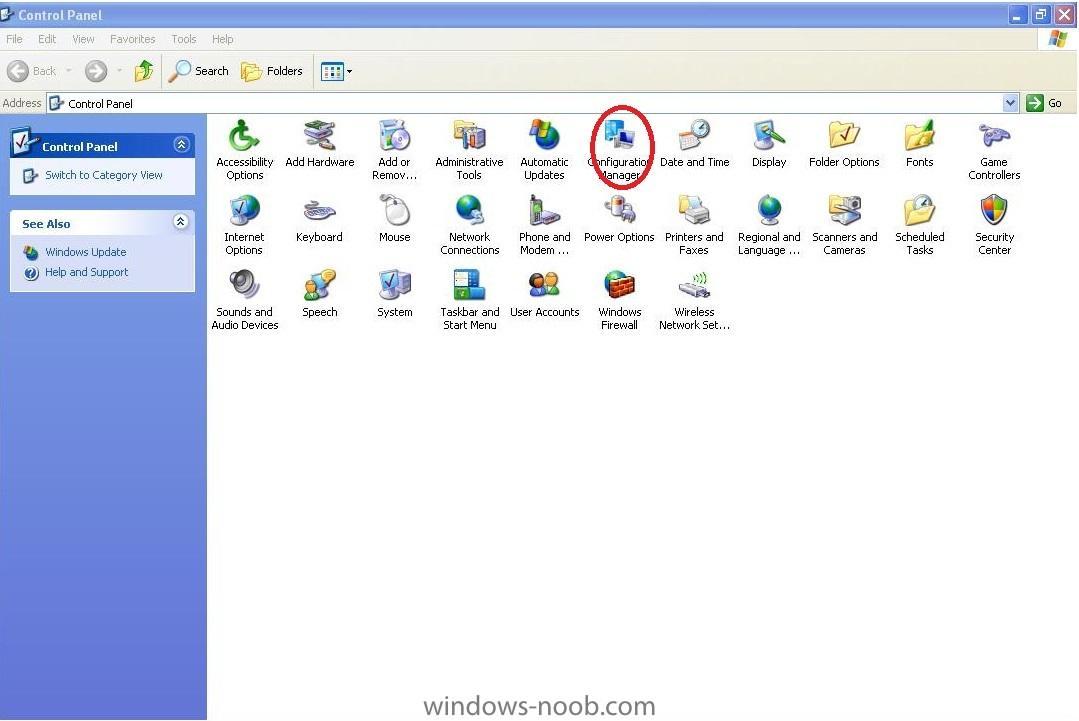1079x721 pixels.
Task: Open Date and Time applet
Action: [x=694, y=144]
